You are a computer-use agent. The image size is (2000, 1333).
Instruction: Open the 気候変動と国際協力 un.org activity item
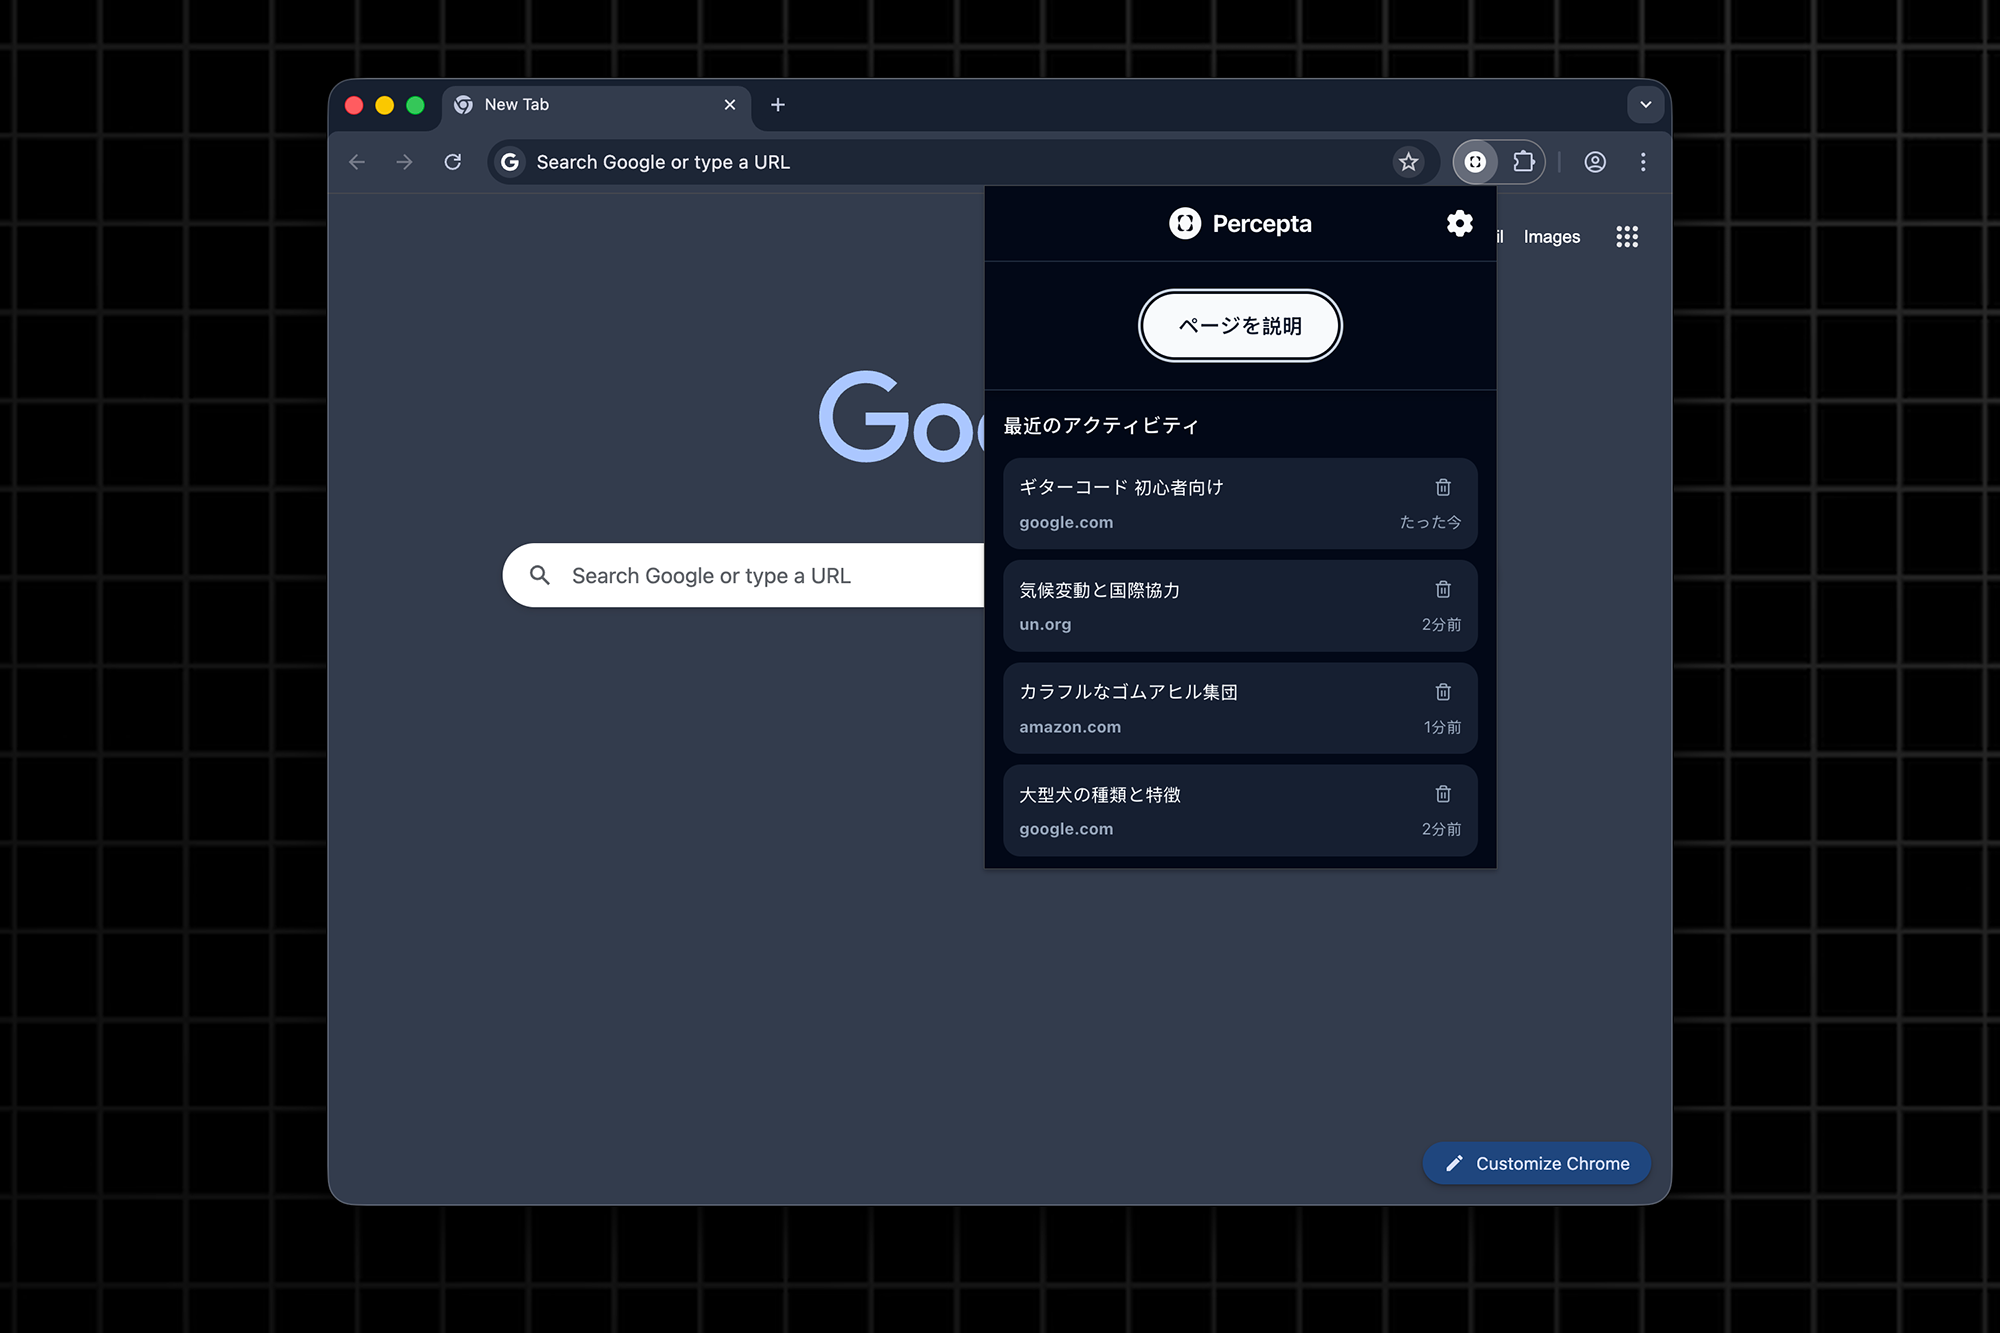pos(1200,606)
